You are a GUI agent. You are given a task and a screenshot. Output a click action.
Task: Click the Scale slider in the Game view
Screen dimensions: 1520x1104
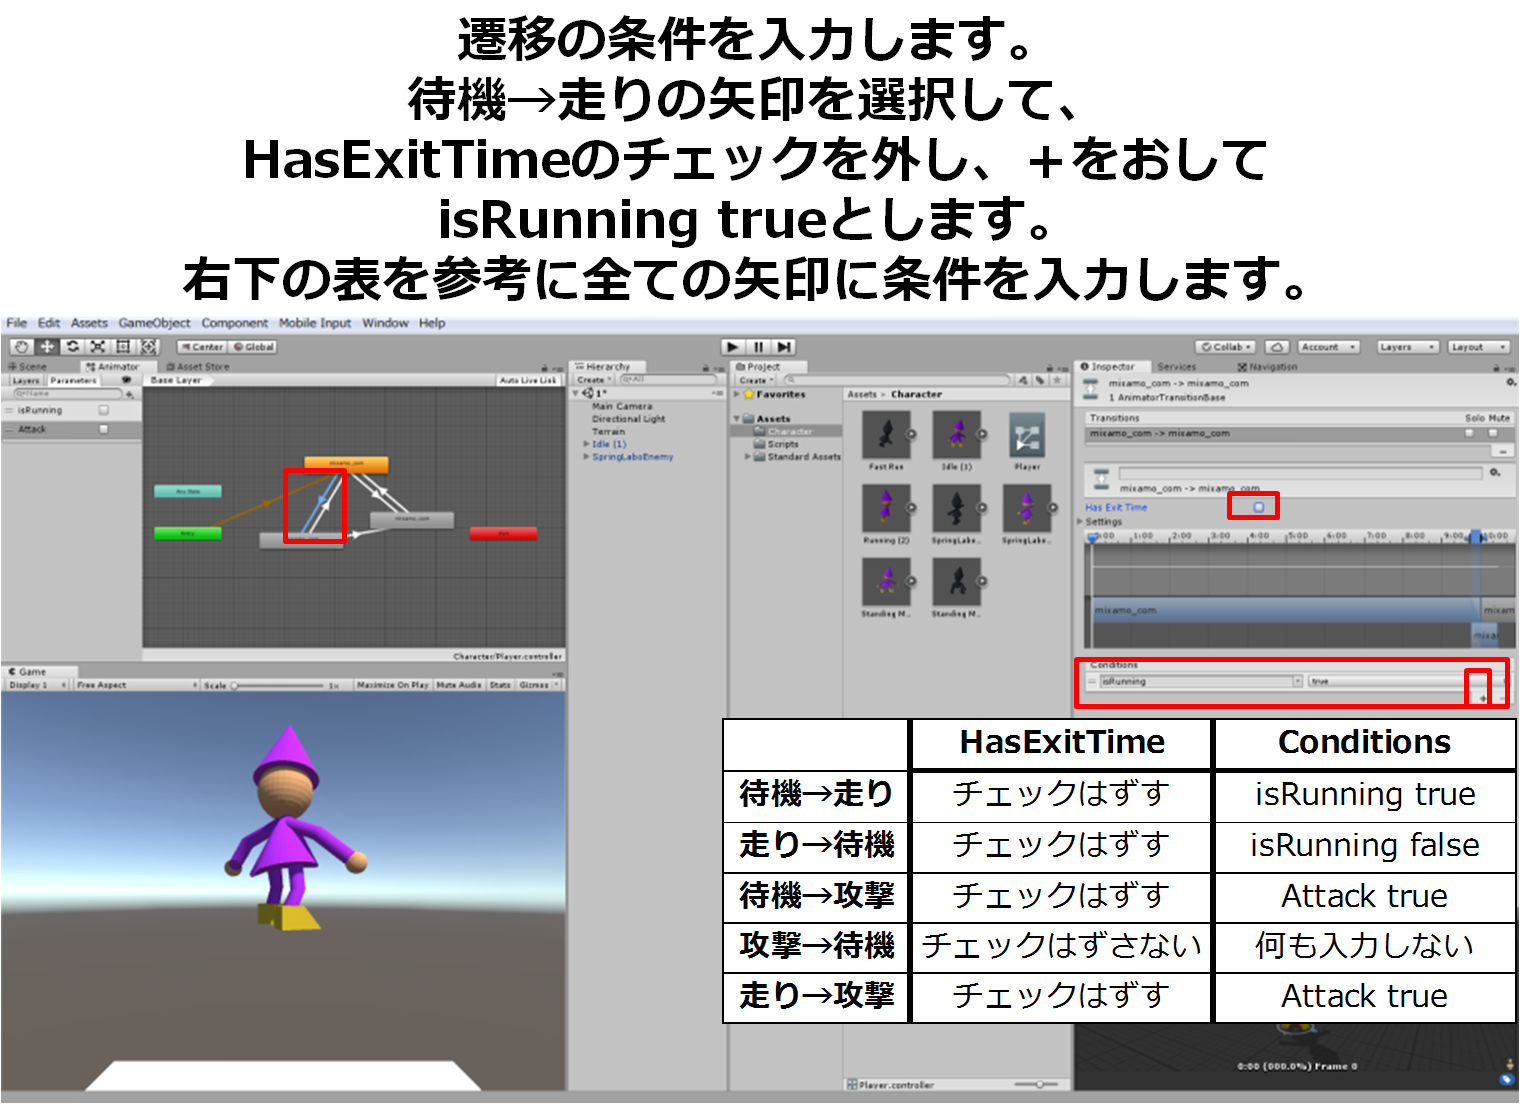[x=280, y=686]
